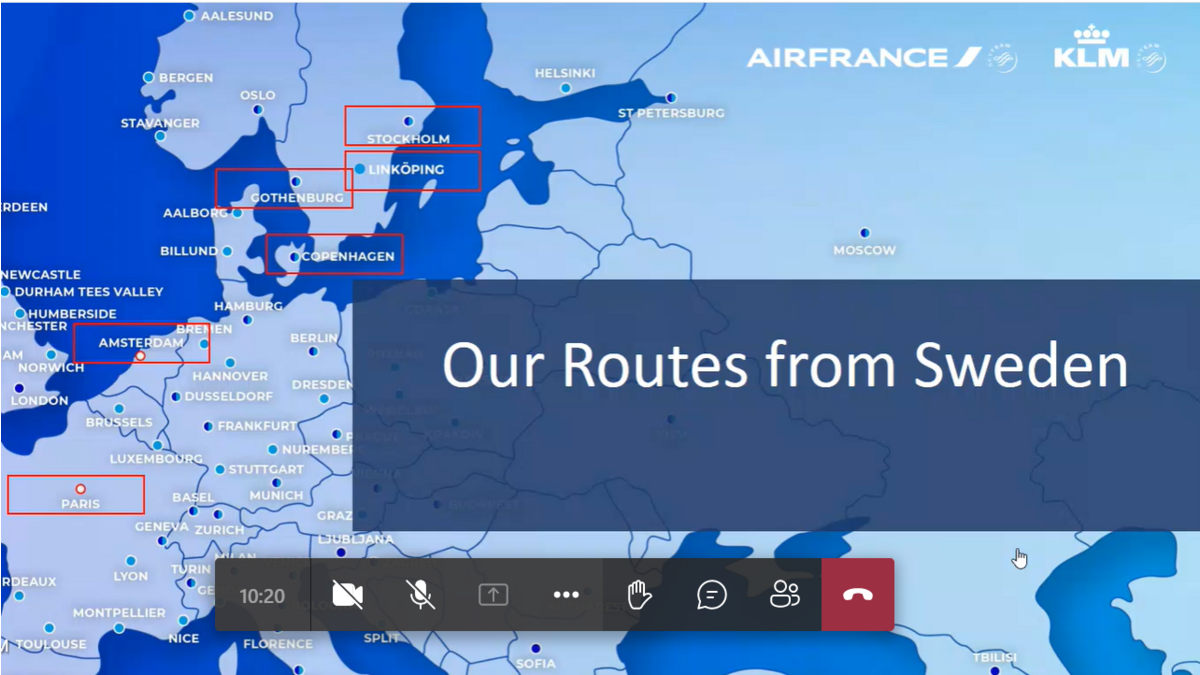
Task: Click the Gothenburg map marker
Action: pyautogui.click(x=296, y=181)
